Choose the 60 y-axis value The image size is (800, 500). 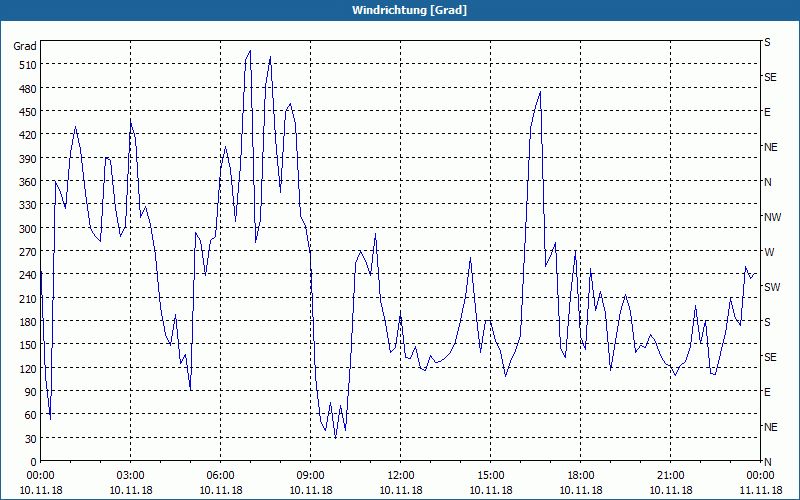pyautogui.click(x=31, y=415)
